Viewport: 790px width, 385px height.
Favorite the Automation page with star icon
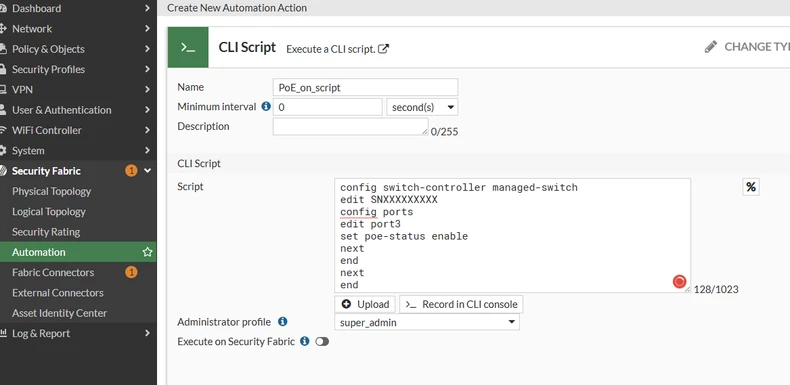pos(147,252)
